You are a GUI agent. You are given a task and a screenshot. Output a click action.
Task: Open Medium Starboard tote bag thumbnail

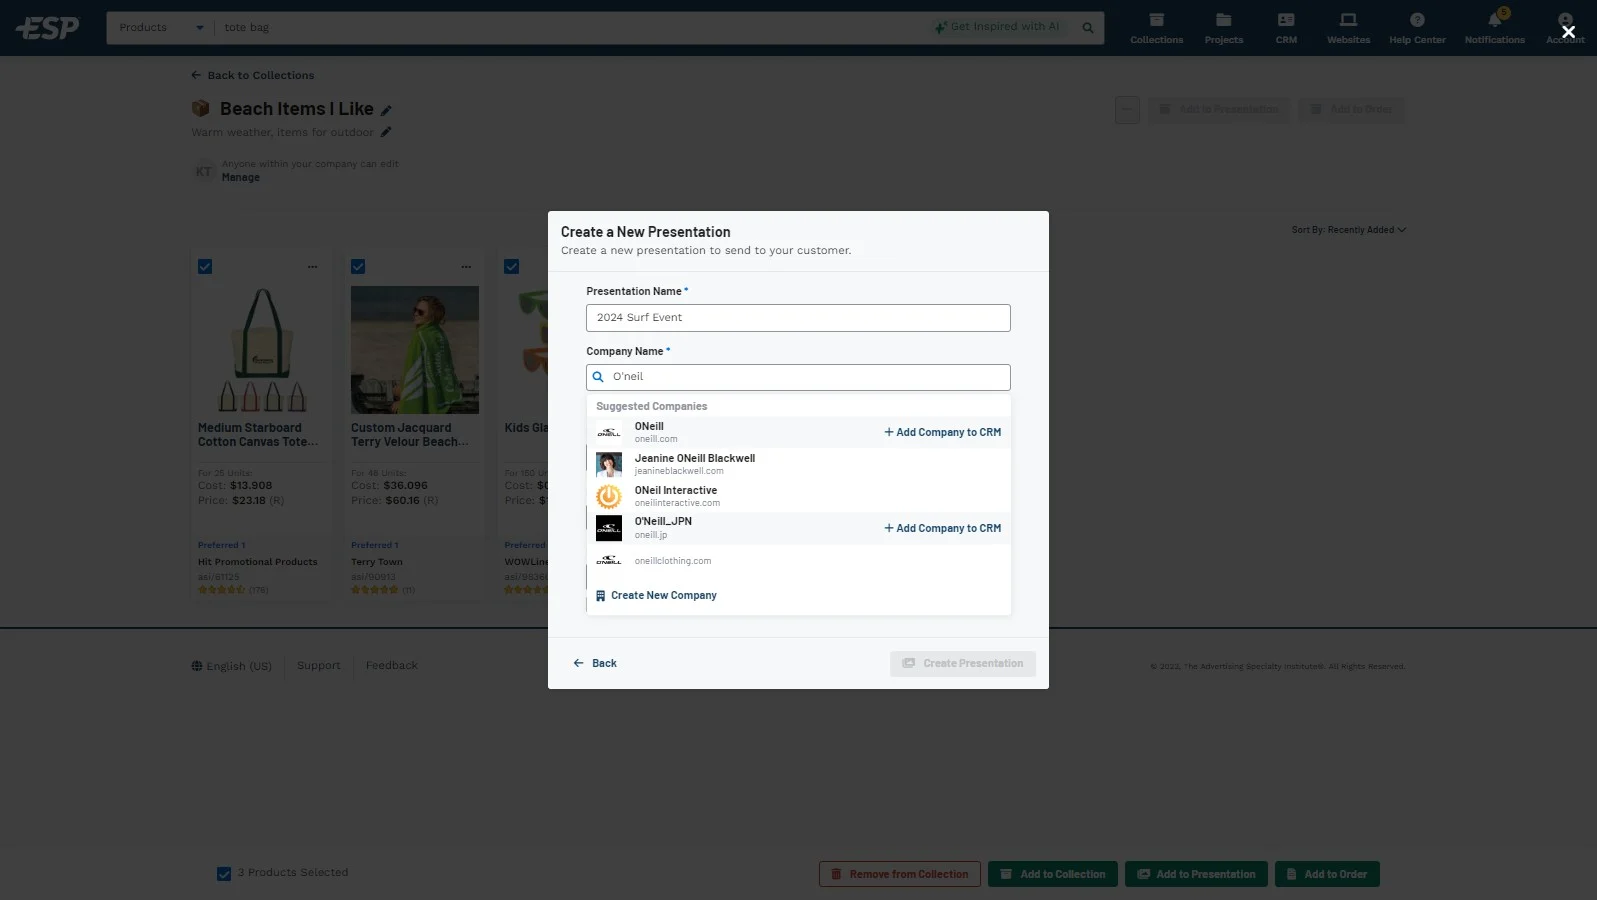[x=262, y=350]
